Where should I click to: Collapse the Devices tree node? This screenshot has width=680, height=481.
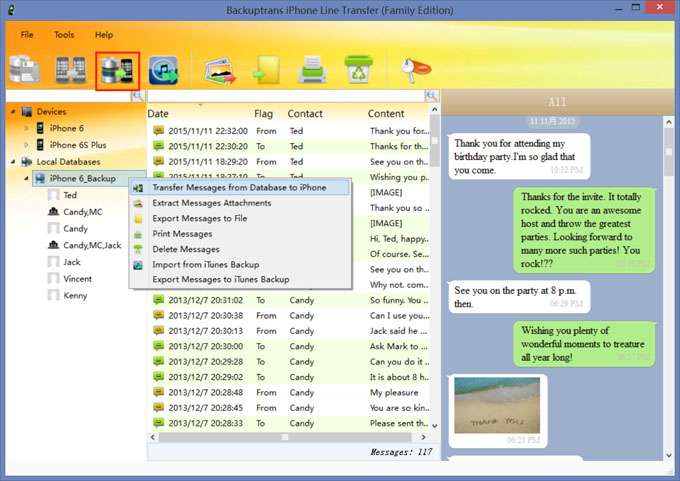click(x=13, y=111)
